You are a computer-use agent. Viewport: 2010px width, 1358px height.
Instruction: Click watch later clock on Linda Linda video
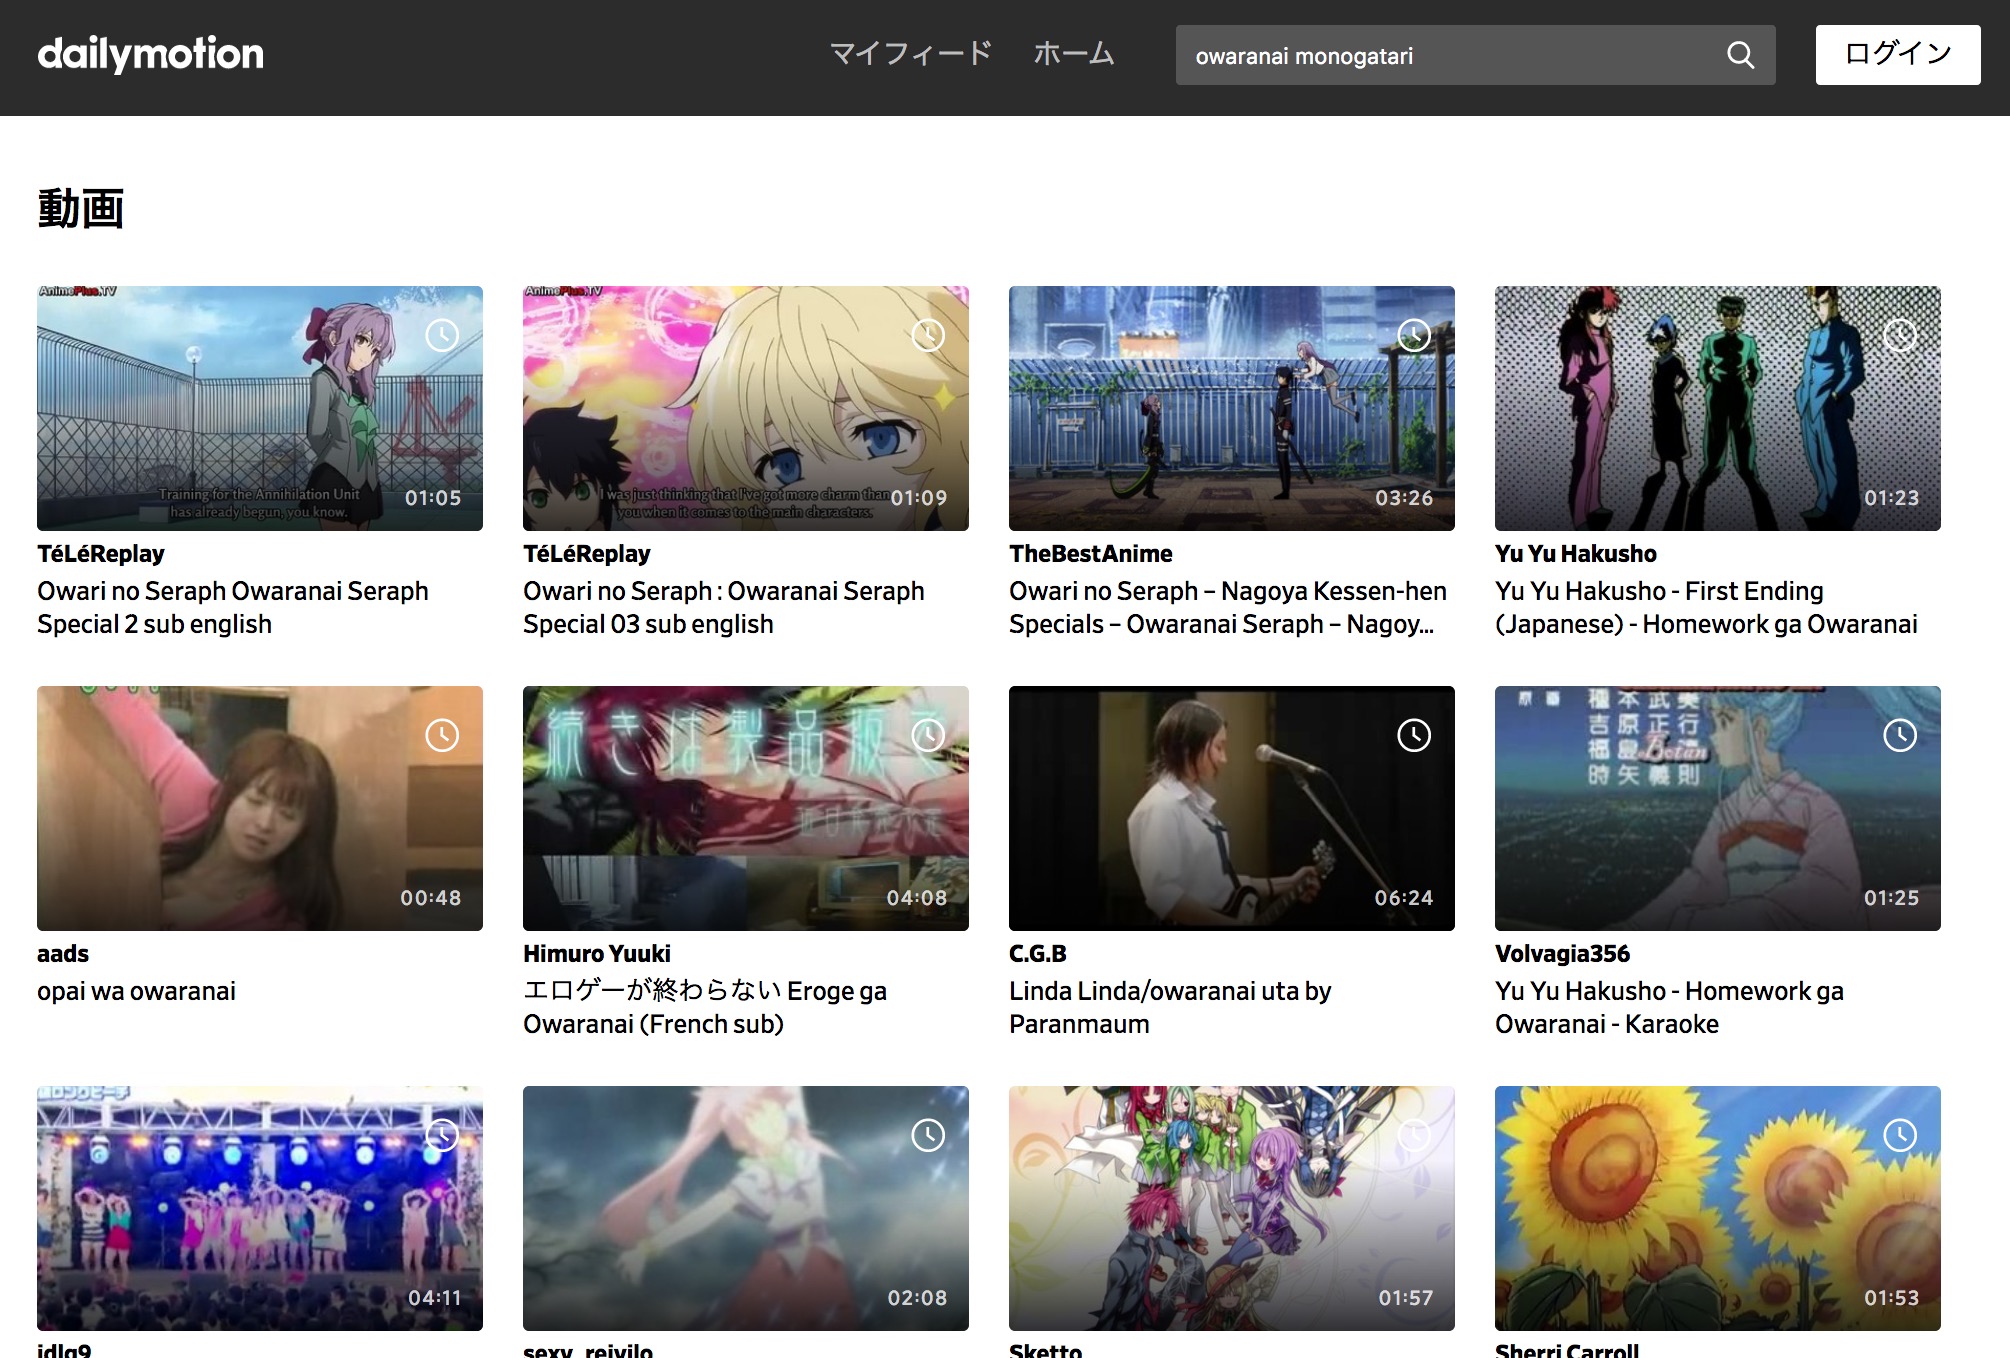[1414, 735]
